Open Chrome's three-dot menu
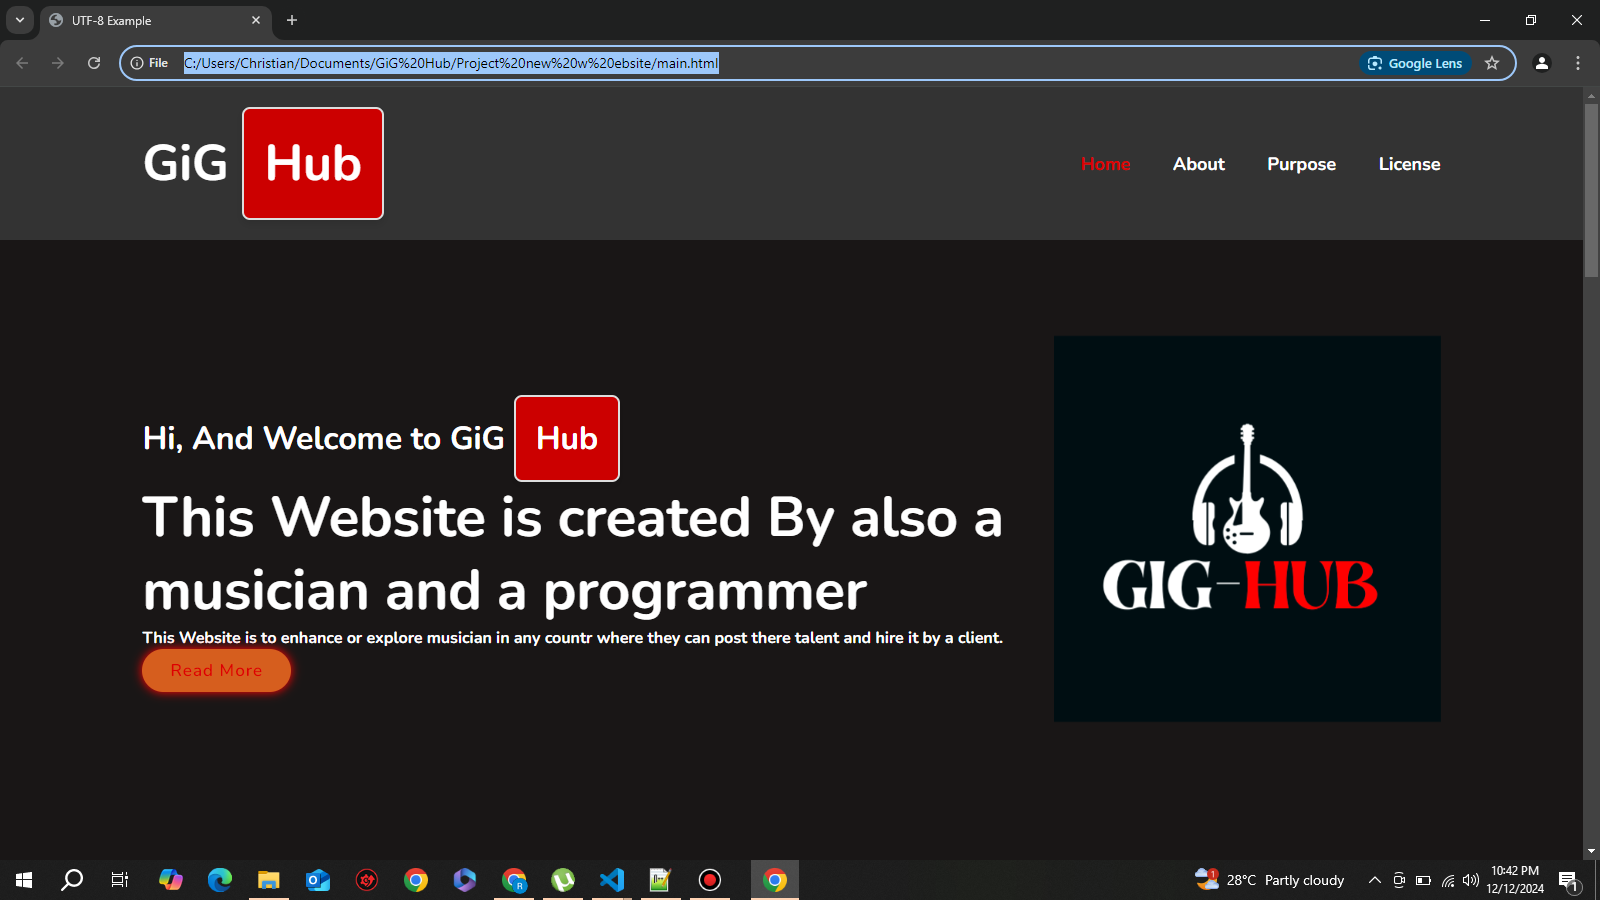Screen dimensions: 1600x900 pyautogui.click(x=1578, y=63)
